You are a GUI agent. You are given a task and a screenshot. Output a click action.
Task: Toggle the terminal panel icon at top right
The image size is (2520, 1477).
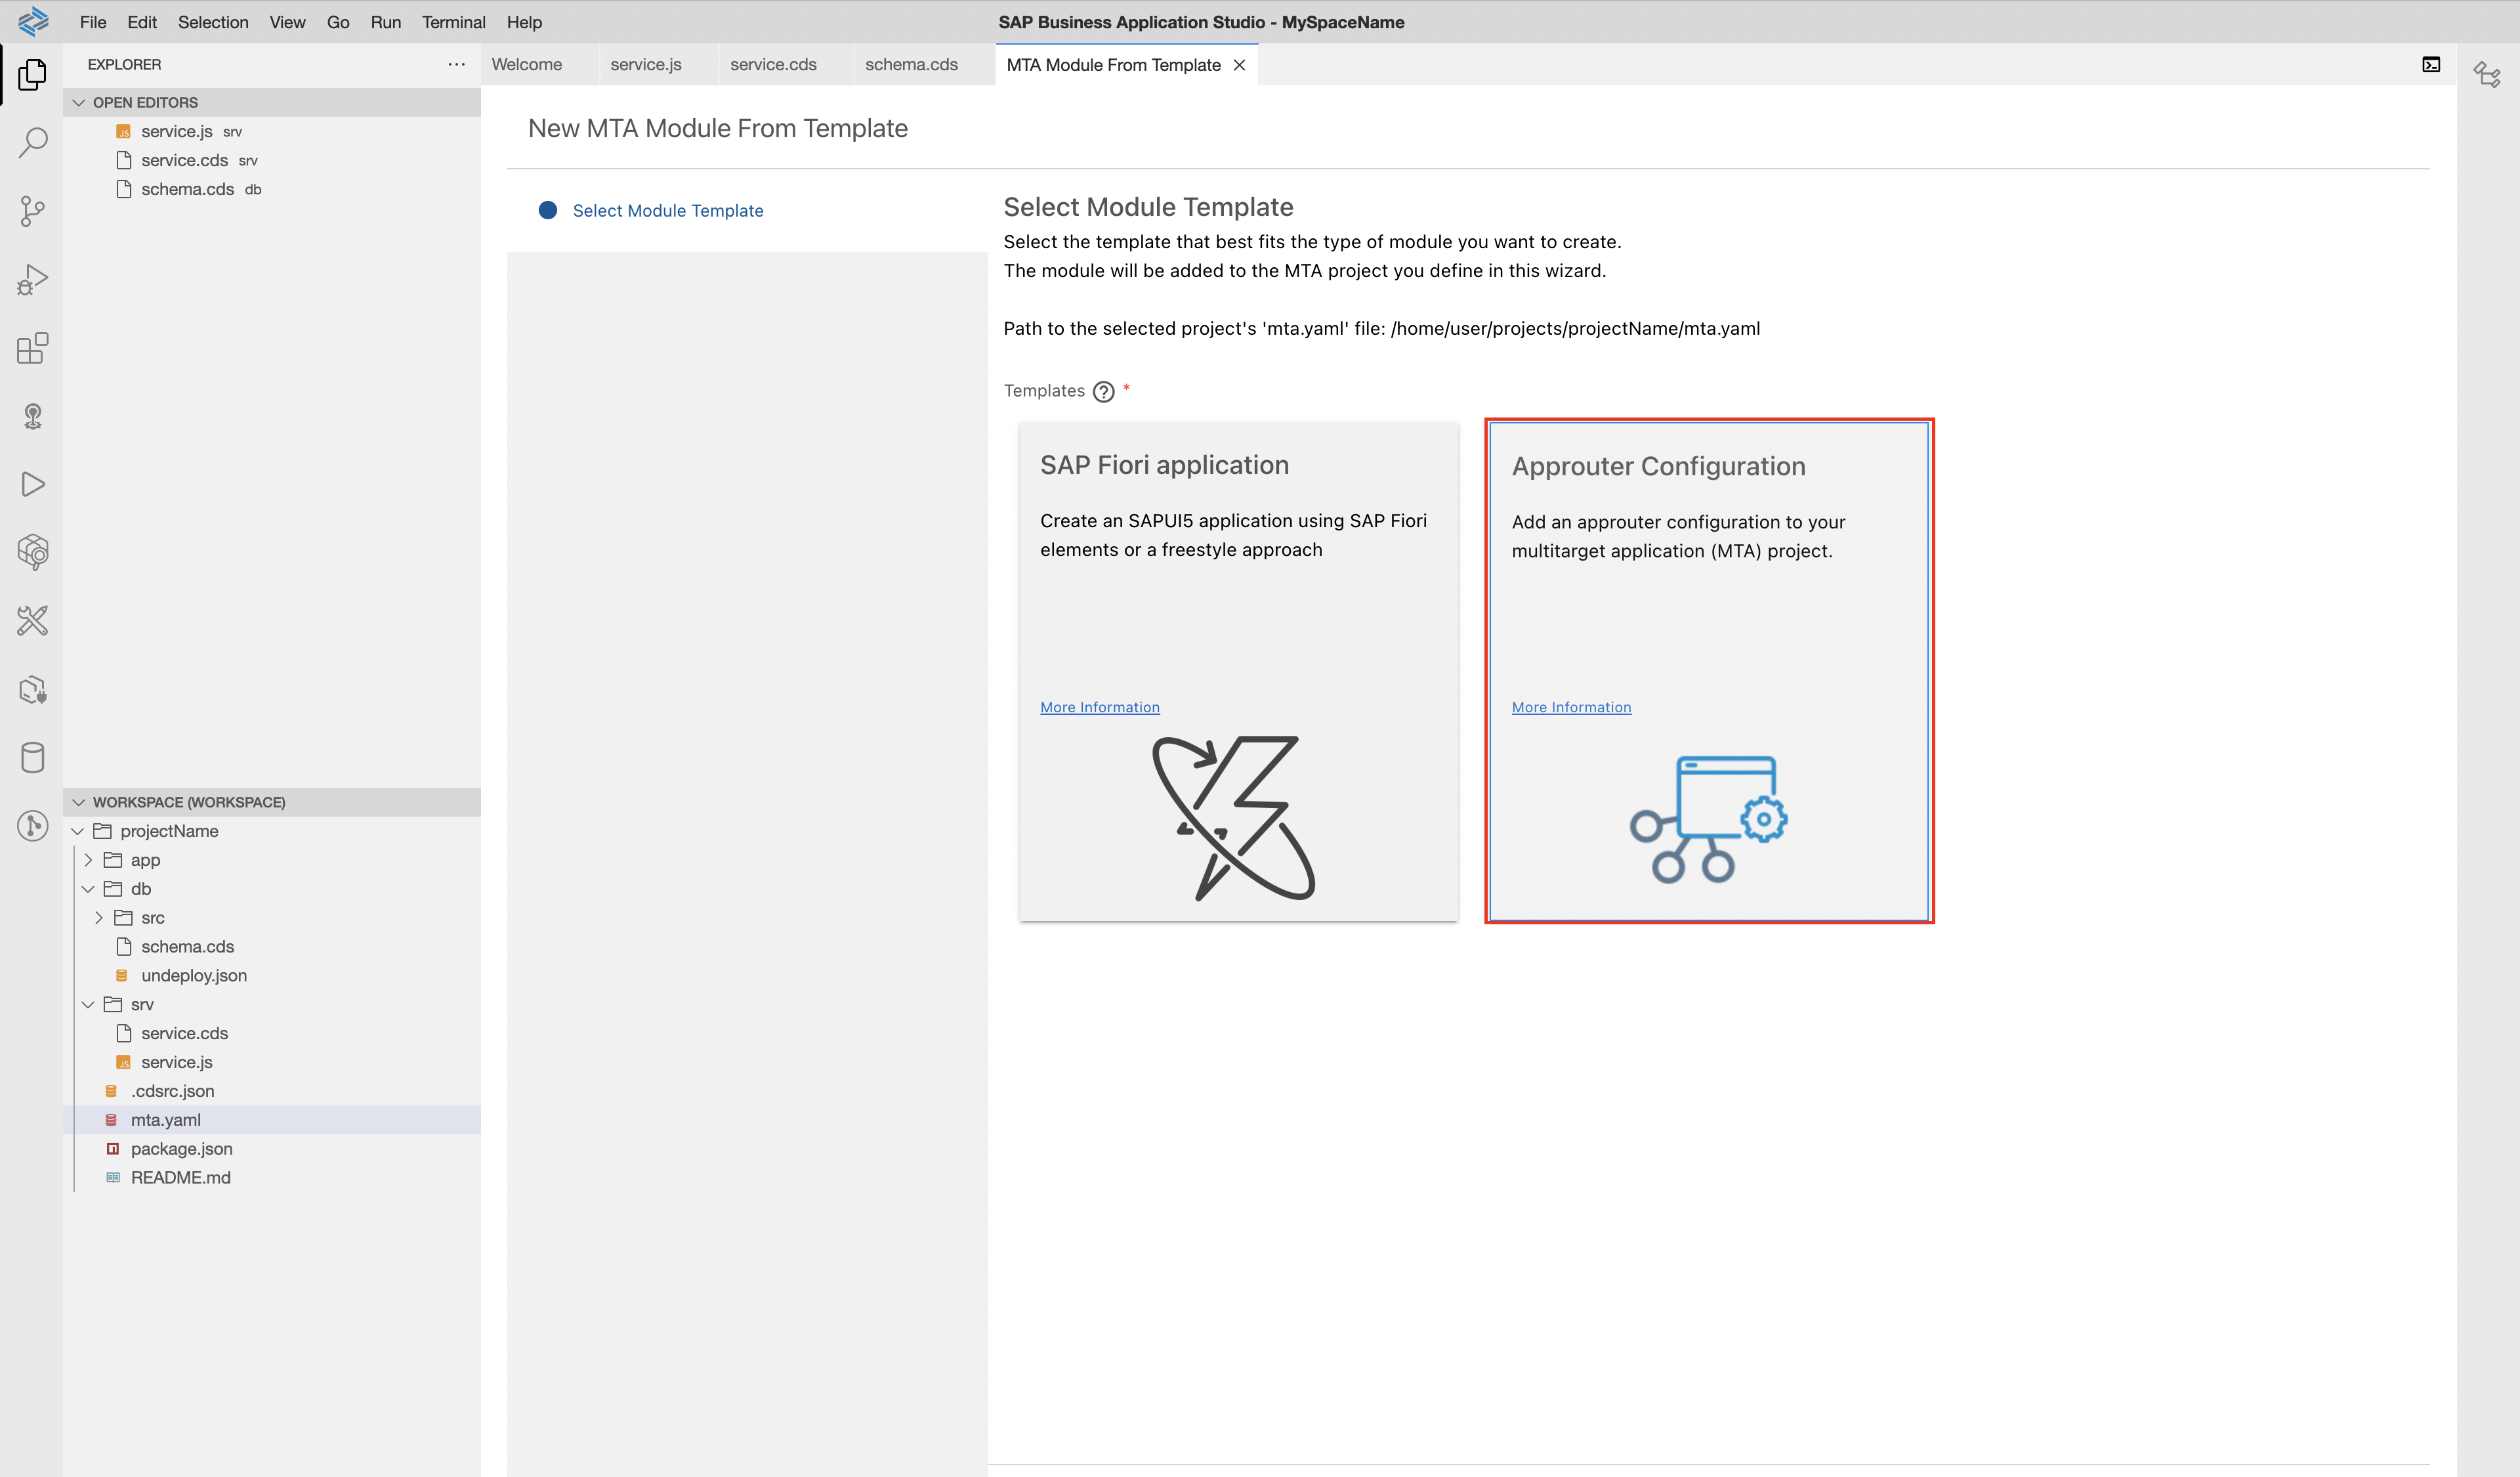2431,65
